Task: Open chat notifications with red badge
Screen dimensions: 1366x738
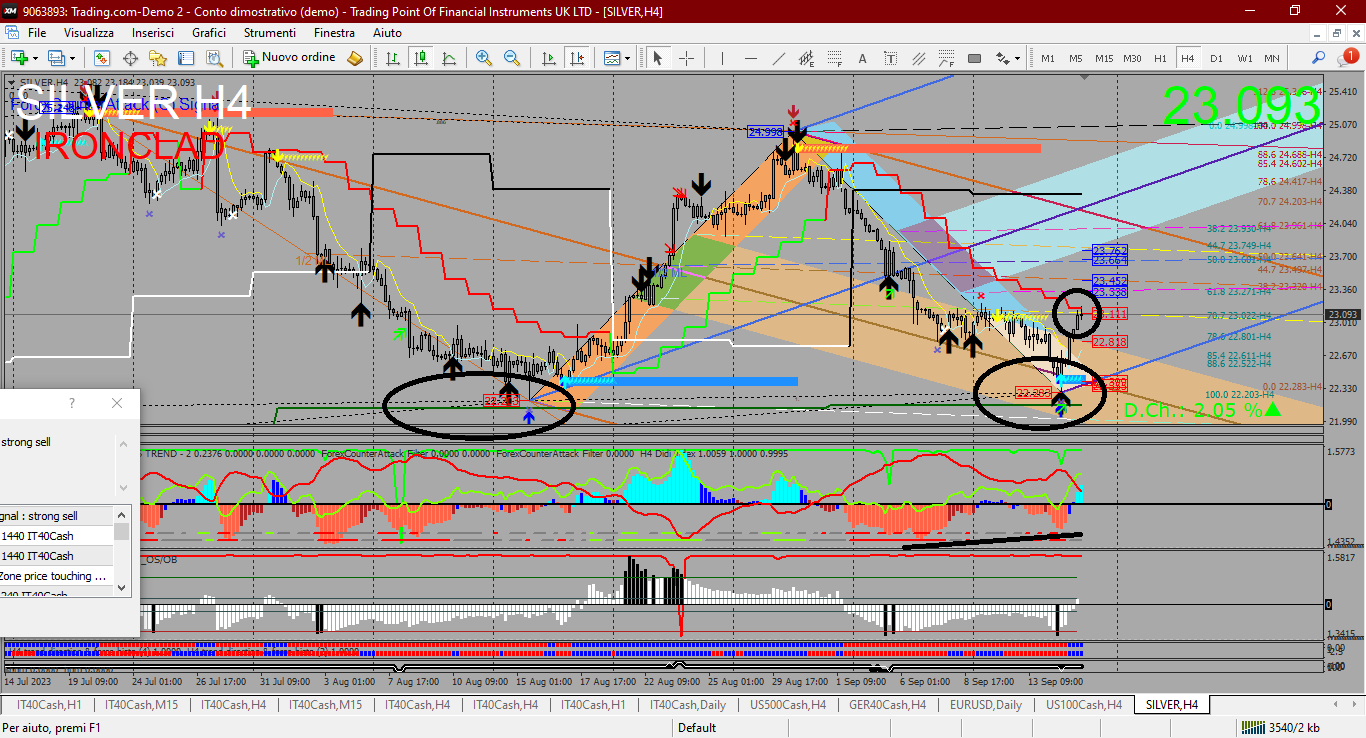Action: (1348, 58)
